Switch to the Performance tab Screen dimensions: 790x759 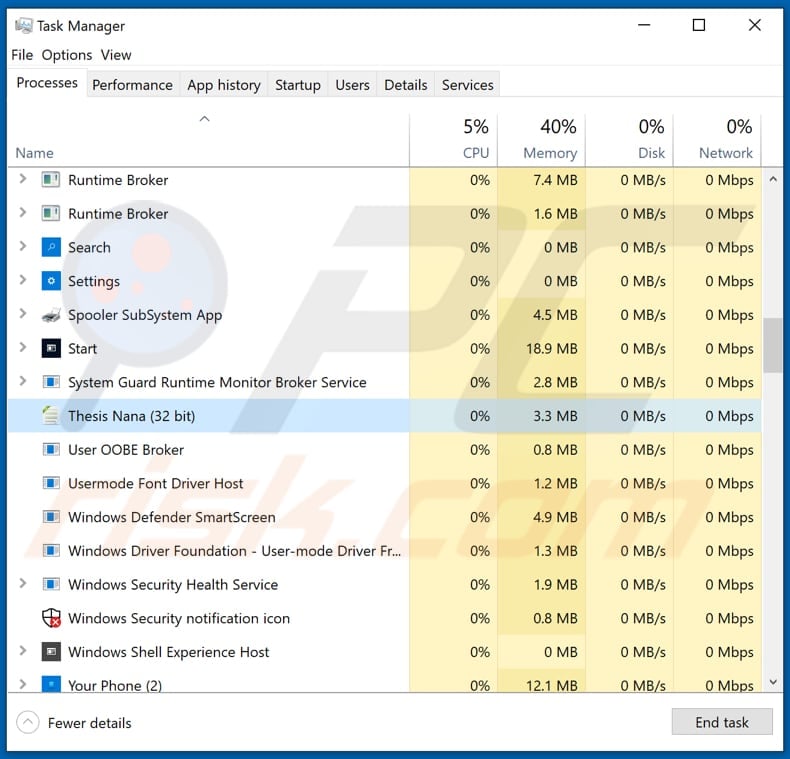133,85
